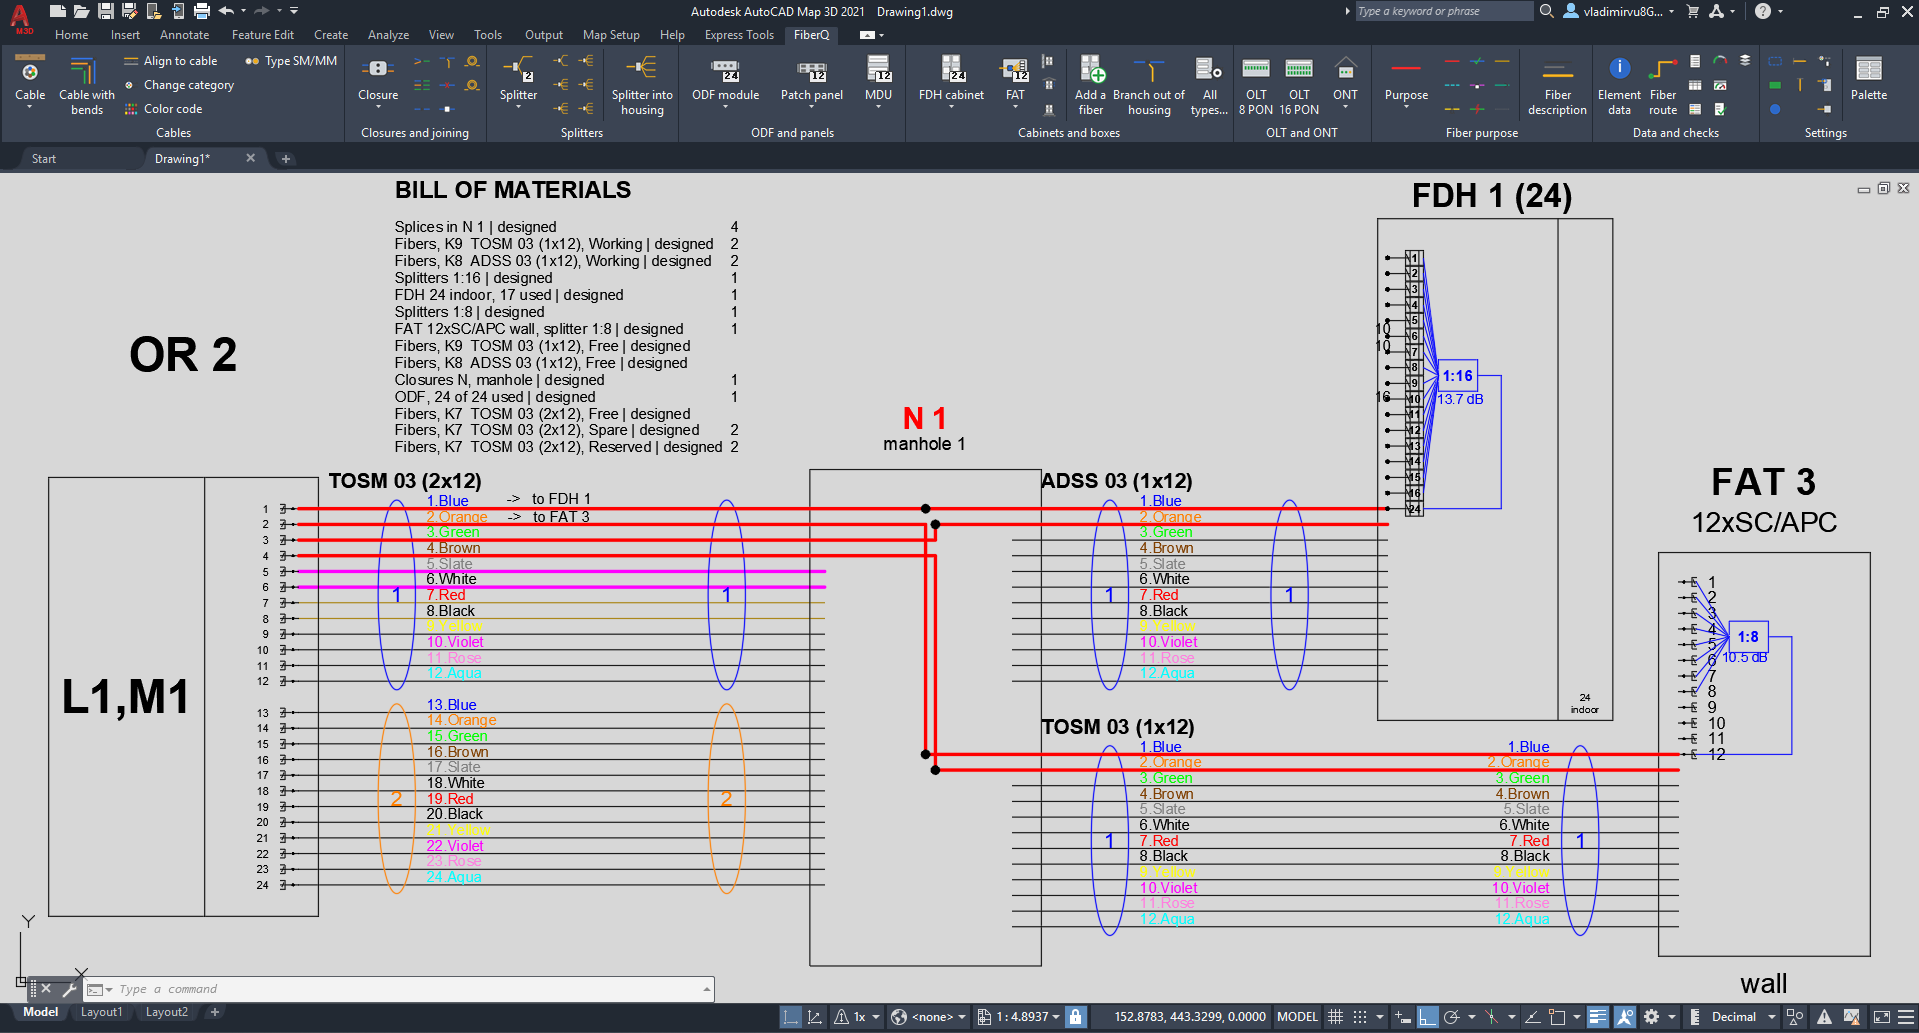Click the 1:16 splitter block in FDH 1

tap(1457, 376)
